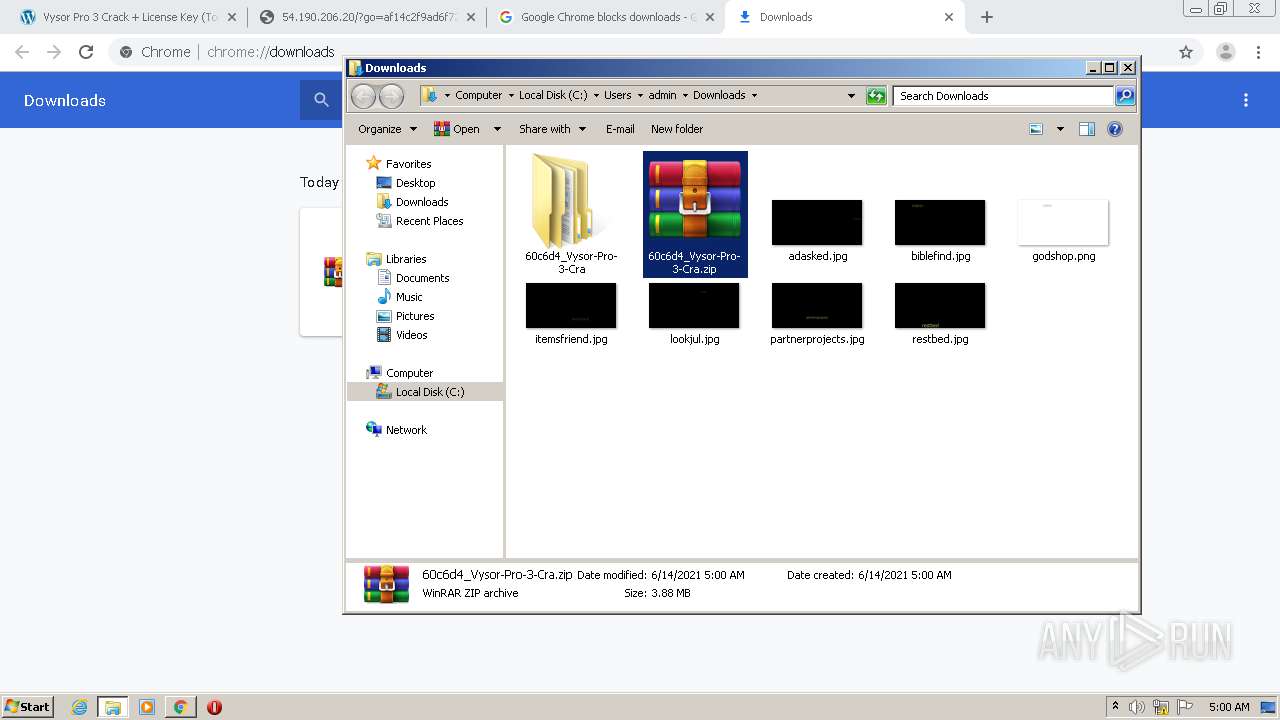Bookmark this page star icon
This screenshot has width=1280, height=720.
click(1186, 52)
